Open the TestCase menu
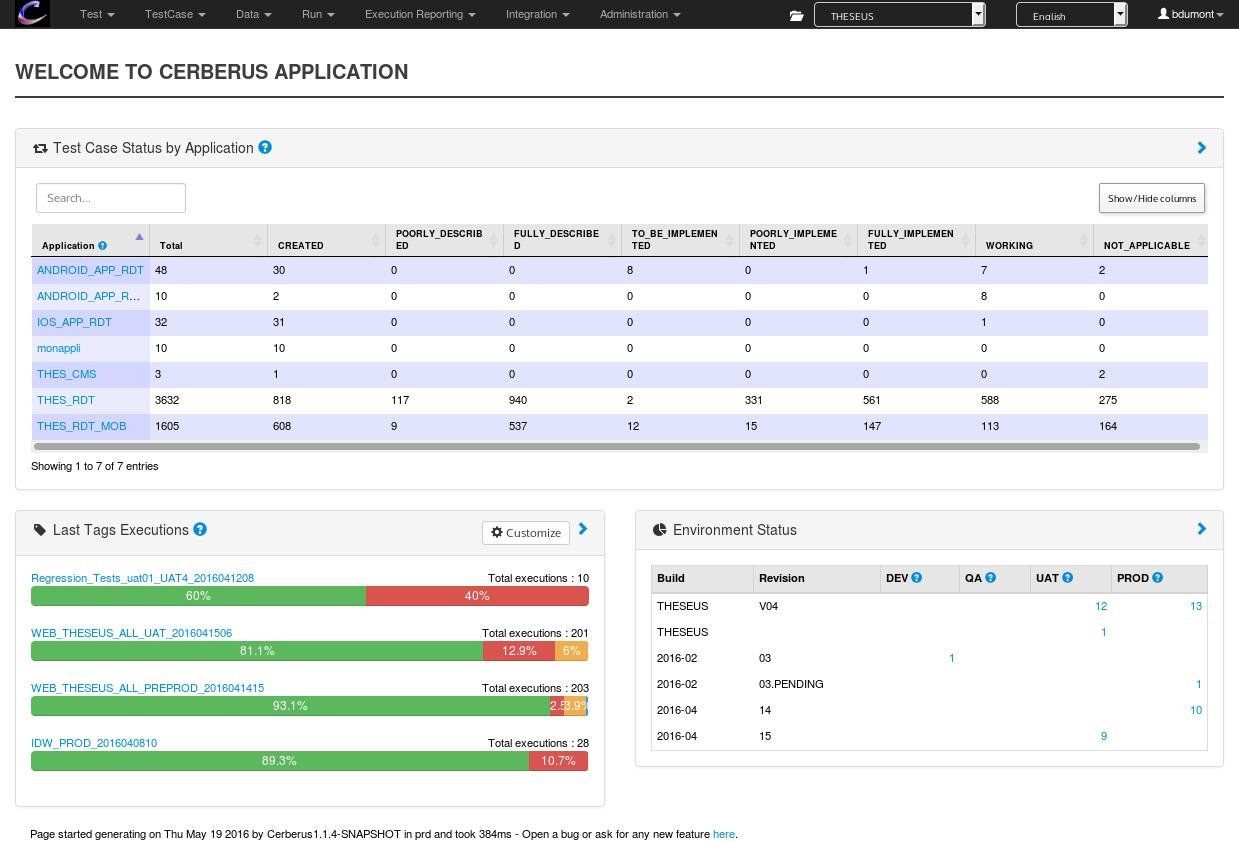The image size is (1239, 842). [174, 15]
